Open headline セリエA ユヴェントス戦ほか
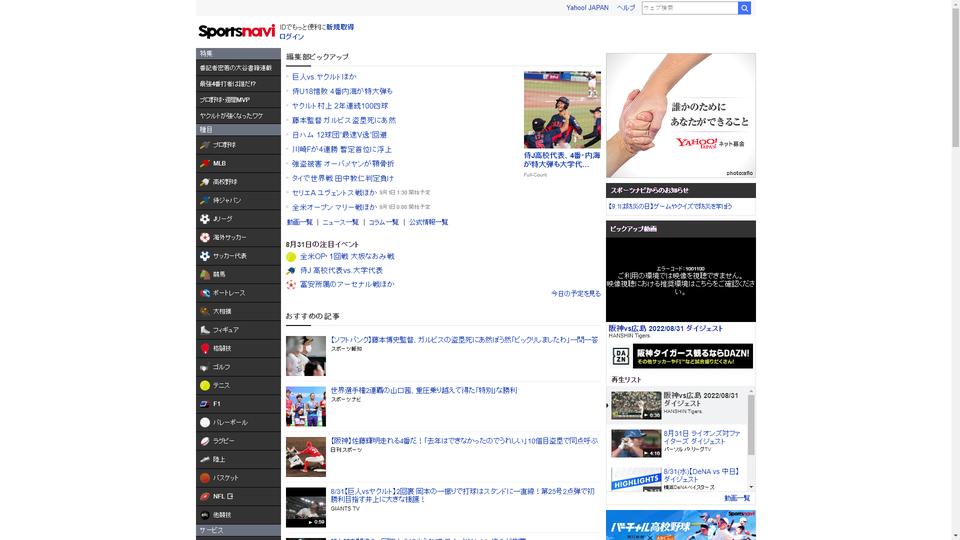Image resolution: width=960 pixels, height=540 pixels. tap(334, 193)
